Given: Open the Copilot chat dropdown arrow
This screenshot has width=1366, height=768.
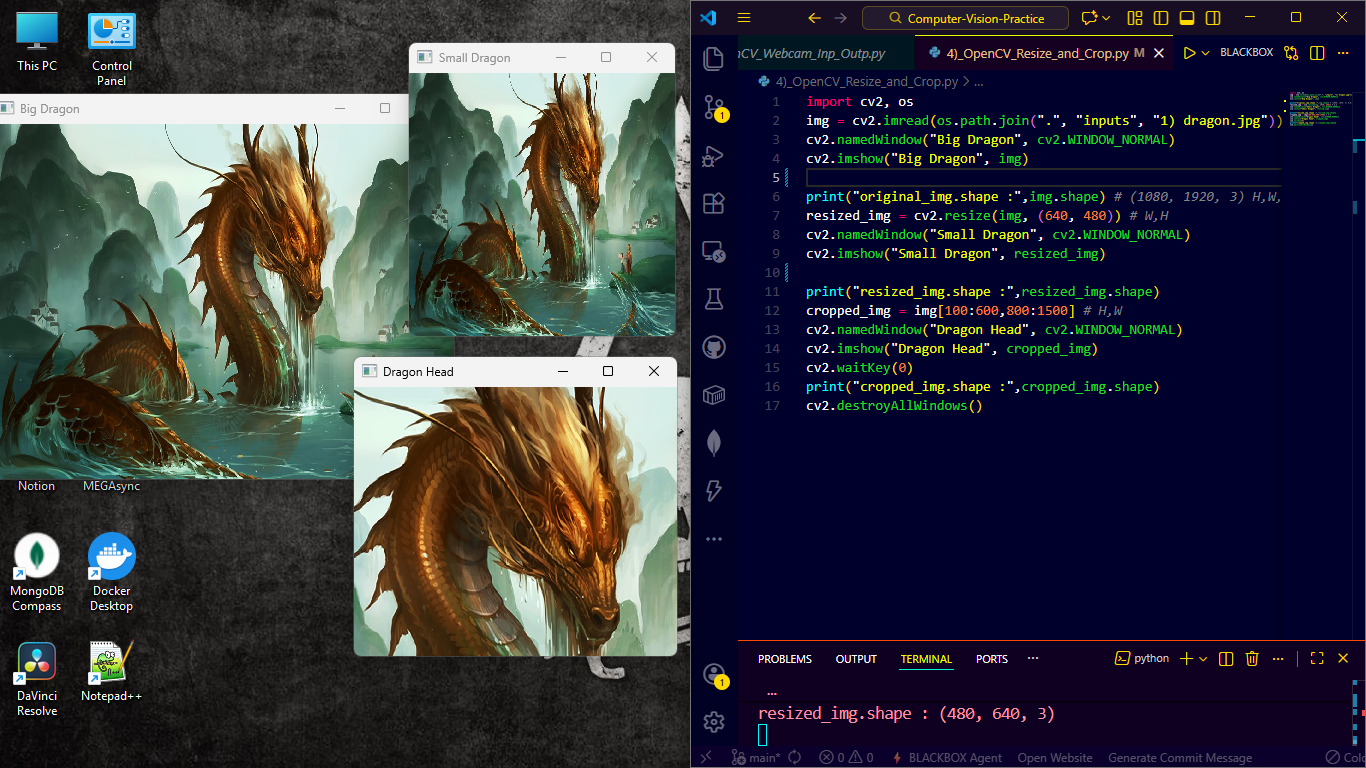Looking at the screenshot, I should coord(1106,18).
